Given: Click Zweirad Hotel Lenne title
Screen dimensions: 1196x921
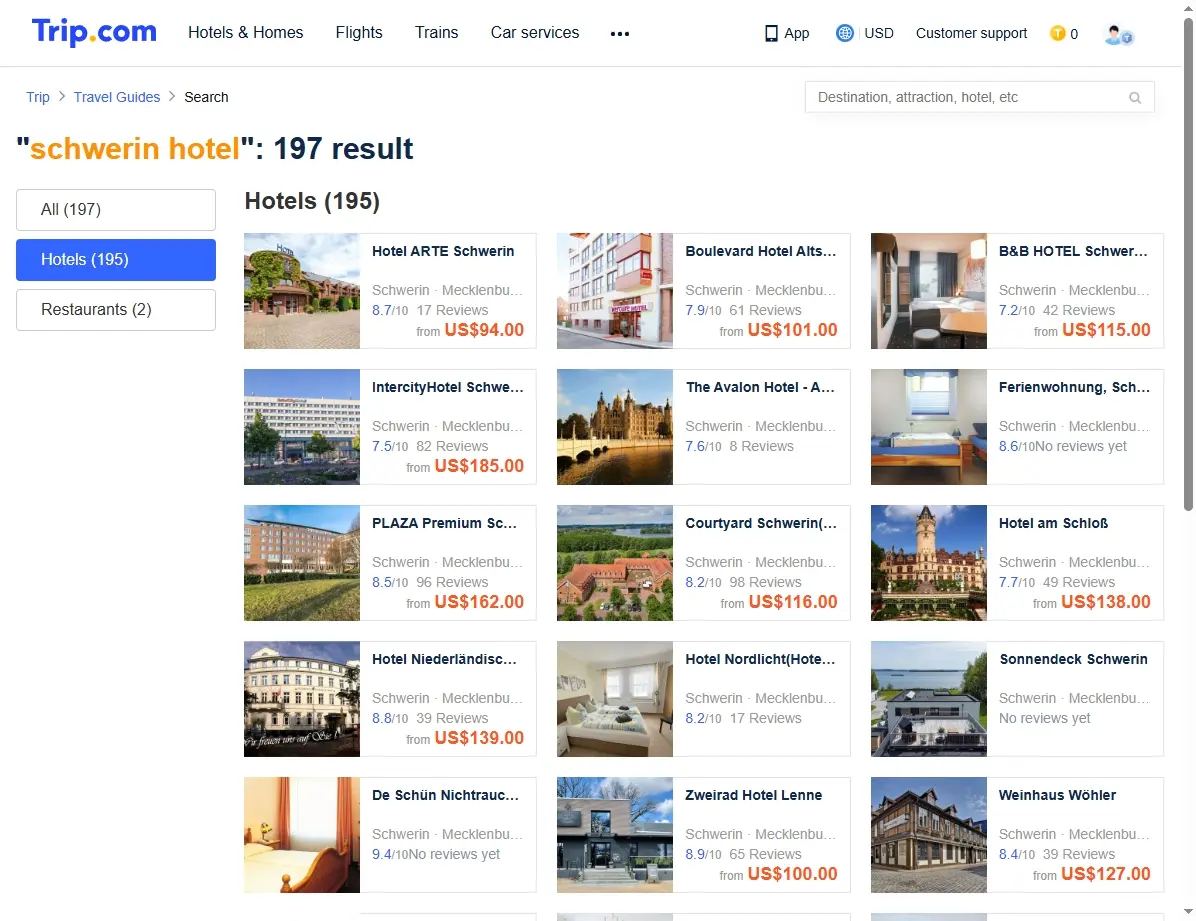Looking at the screenshot, I should 754,795.
